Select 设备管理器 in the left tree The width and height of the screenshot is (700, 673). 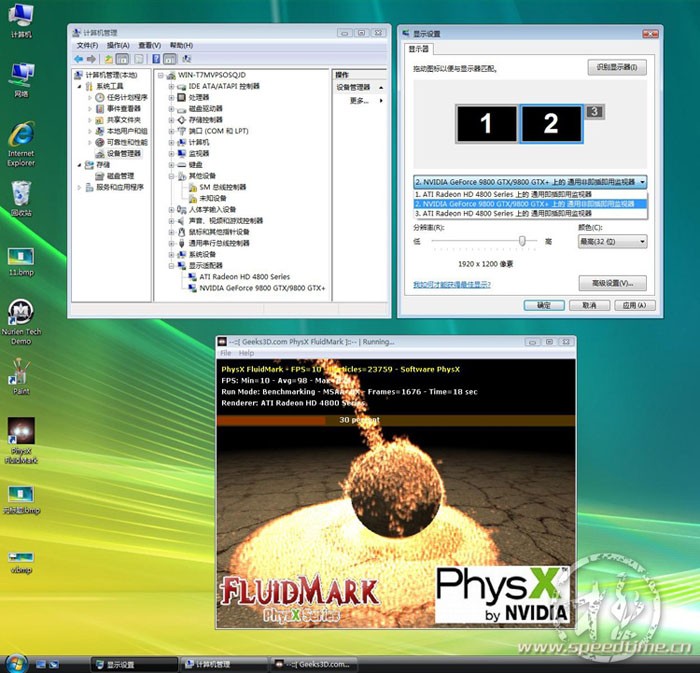point(118,154)
